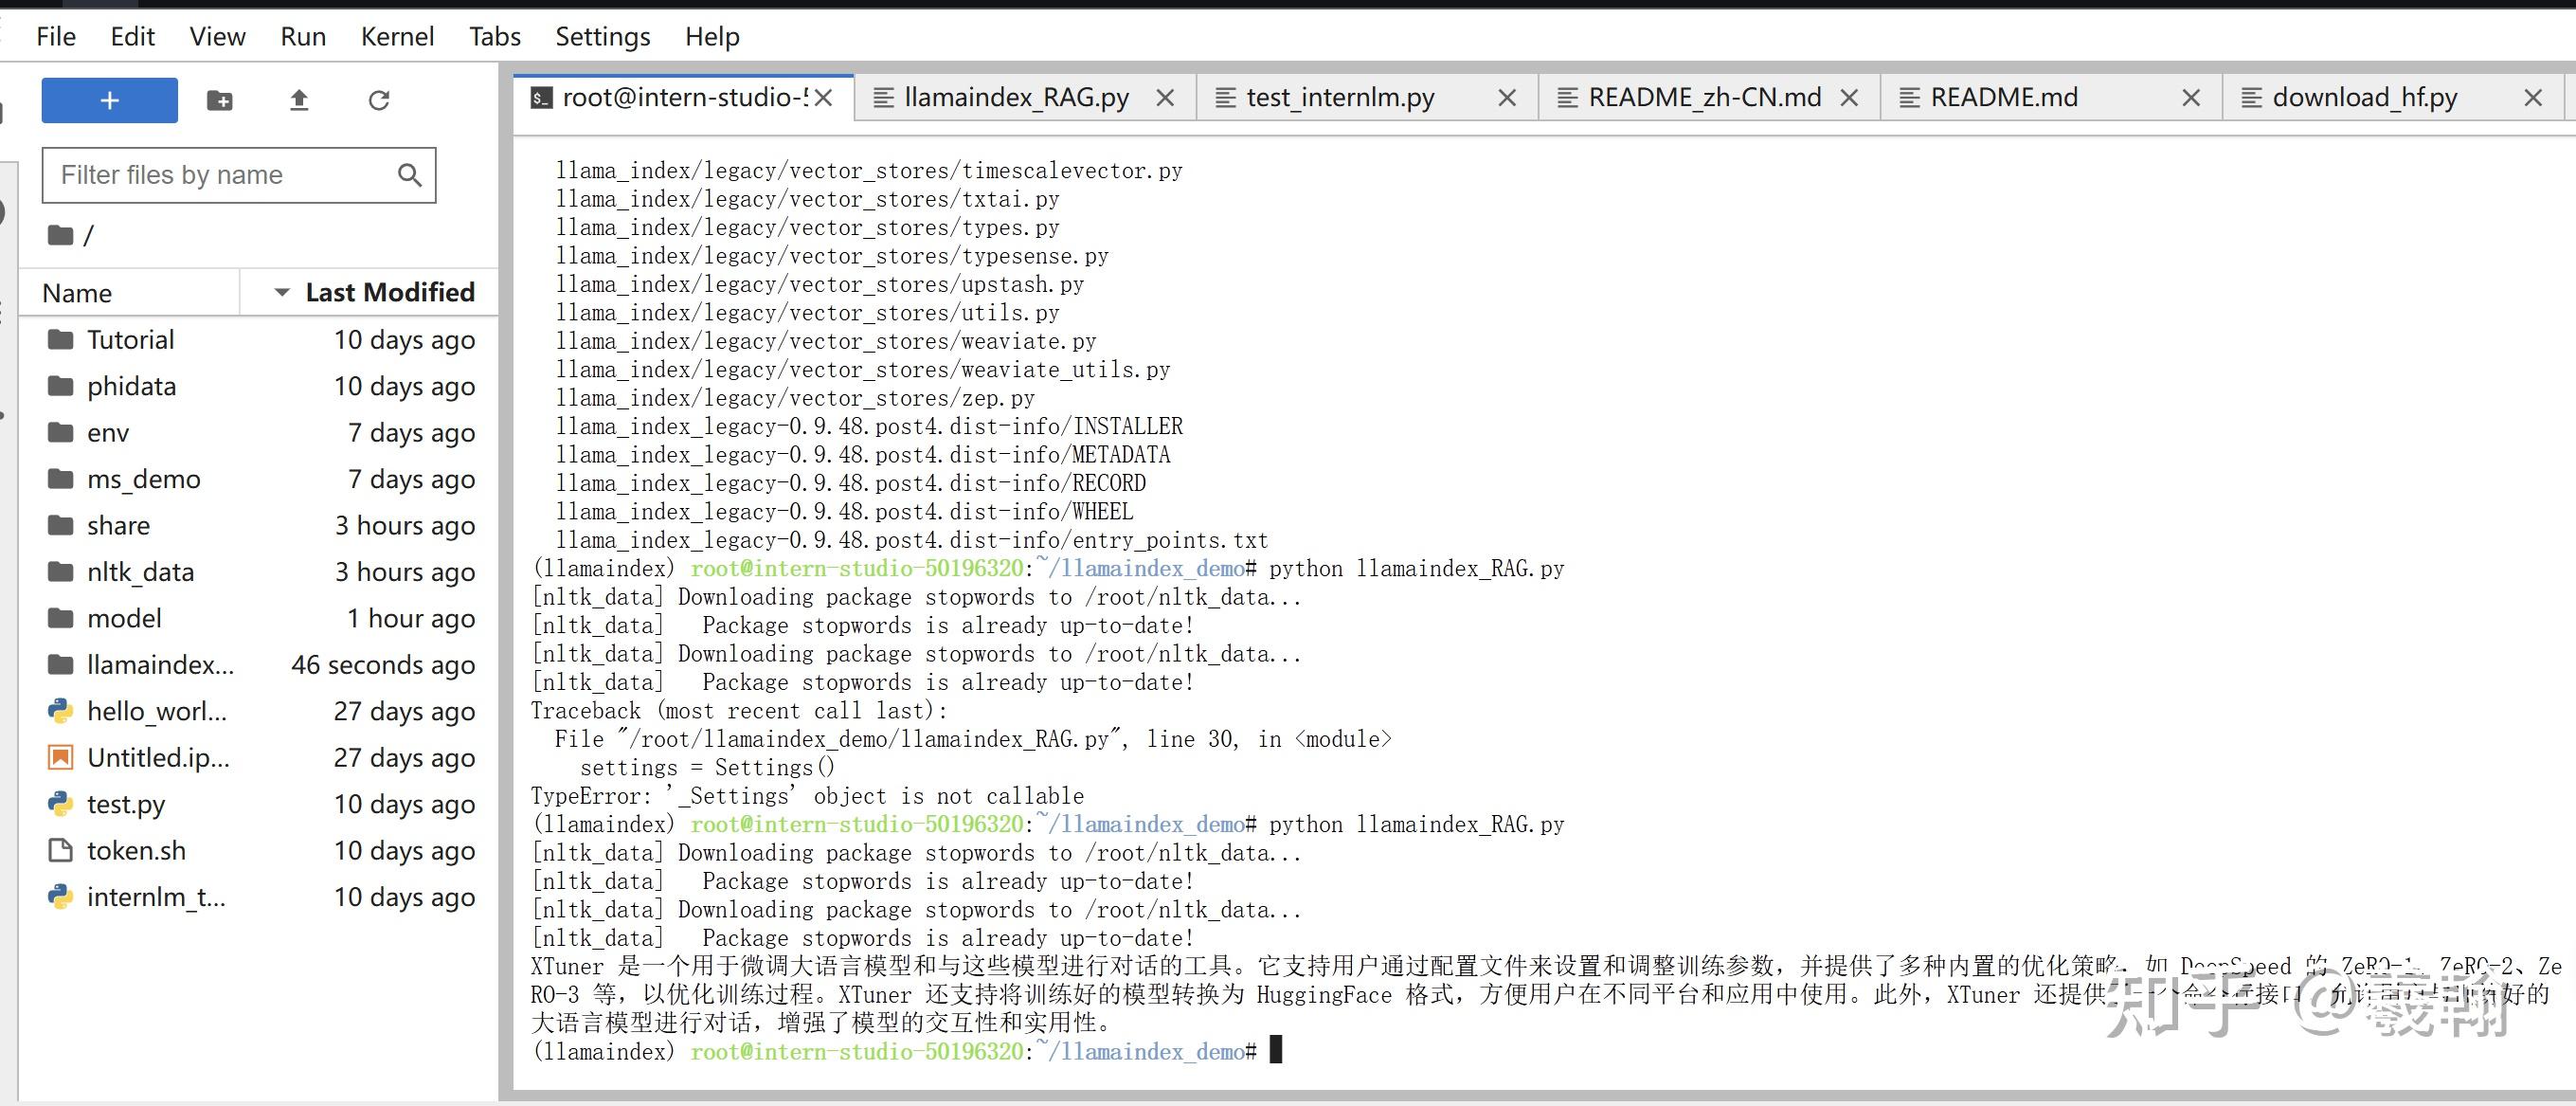This screenshot has height=1106, width=2576.
Task: Sort by Last Modified column header
Action: click(x=369, y=293)
